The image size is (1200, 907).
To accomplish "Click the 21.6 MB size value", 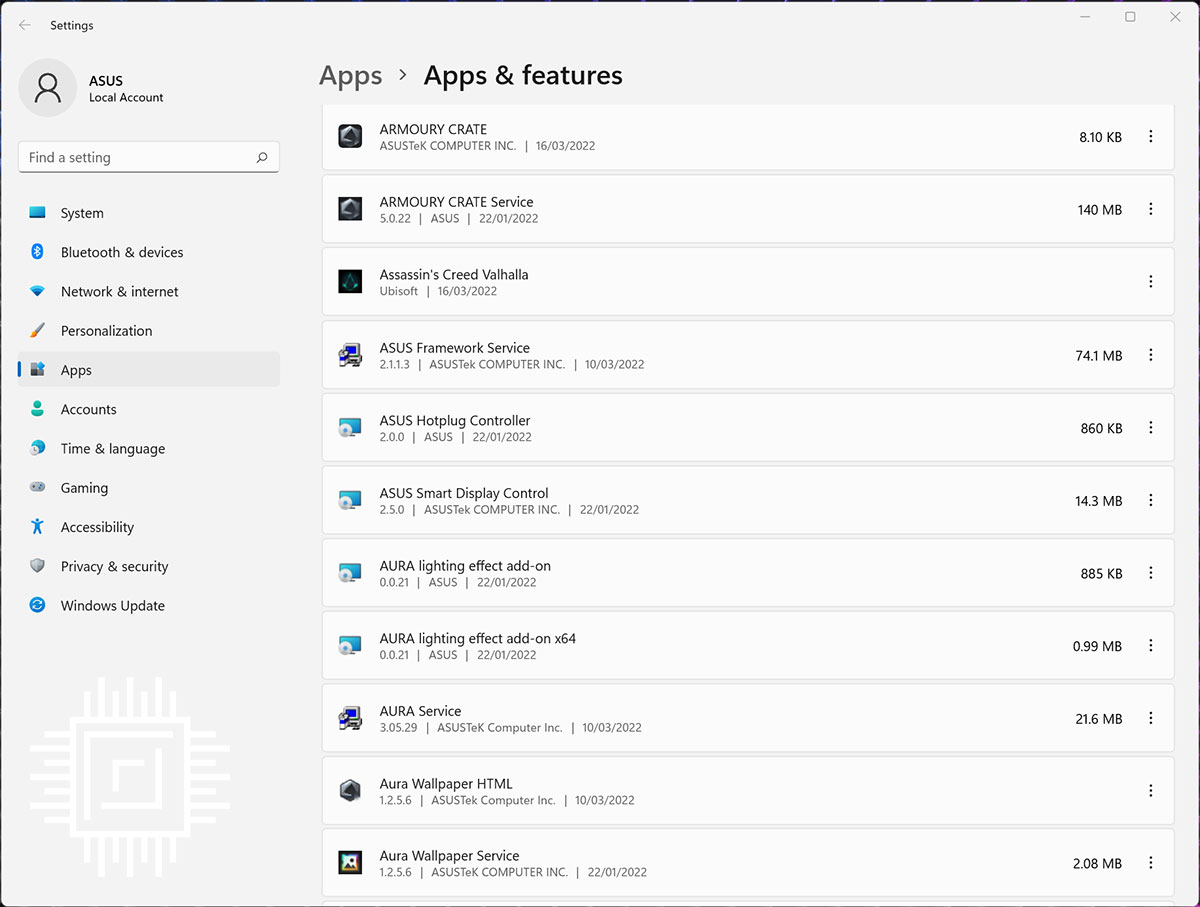I will (x=1099, y=719).
